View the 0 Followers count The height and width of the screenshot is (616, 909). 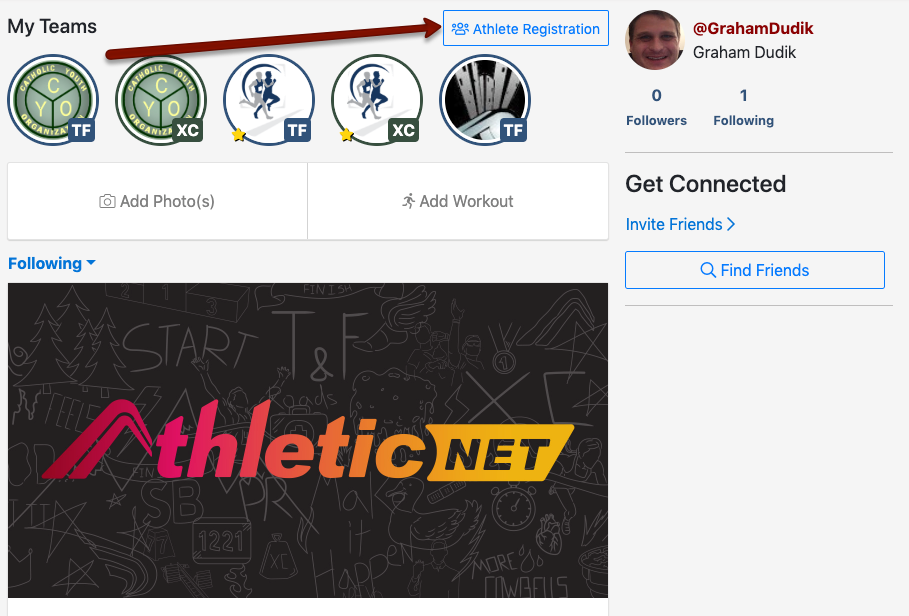click(656, 107)
